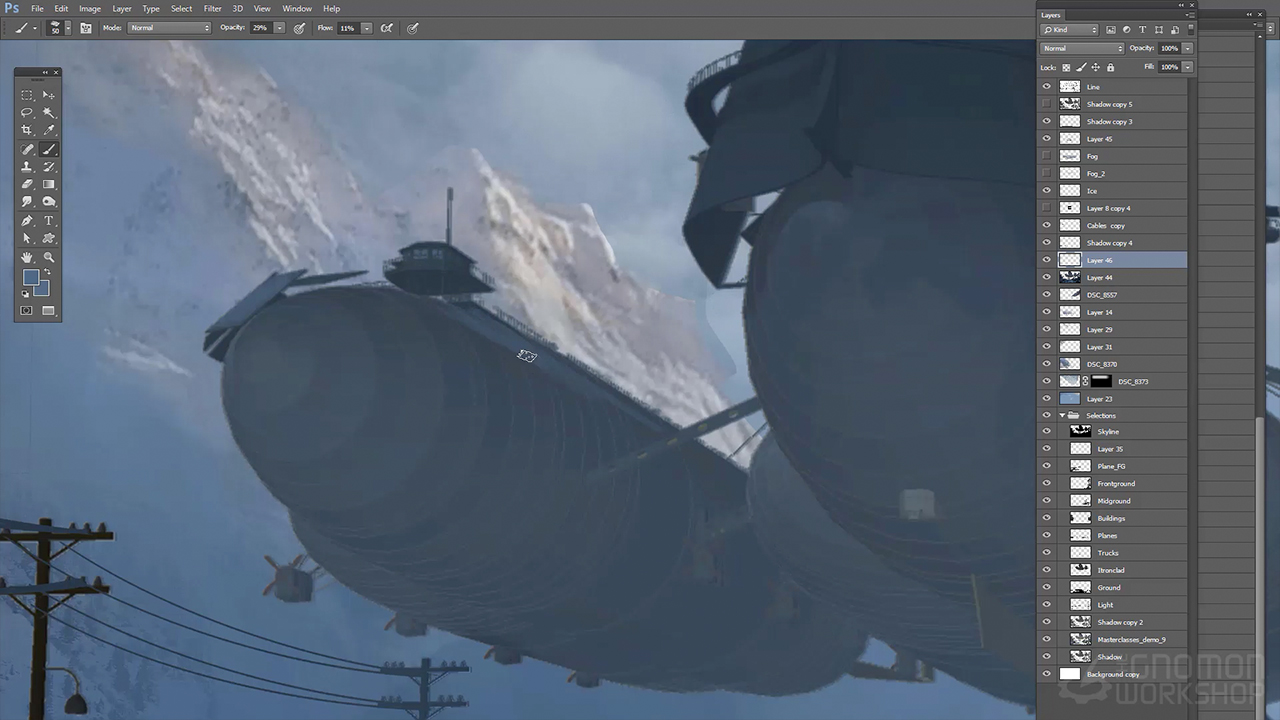This screenshot has height=720, width=1280.
Task: Click the foreground color swatch
Action: click(x=31, y=278)
